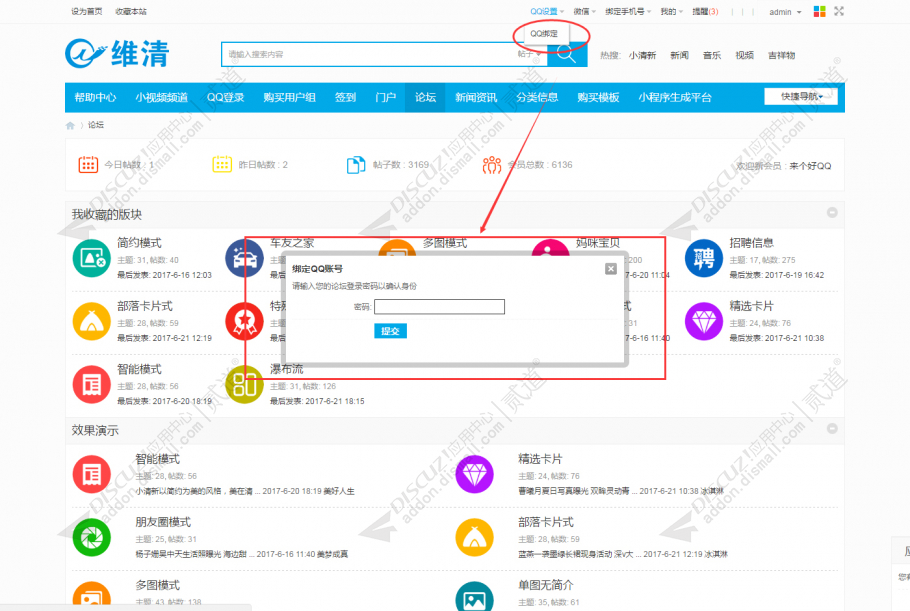
Task: Go to 帮助中心 in the nav bar
Action: (95, 97)
